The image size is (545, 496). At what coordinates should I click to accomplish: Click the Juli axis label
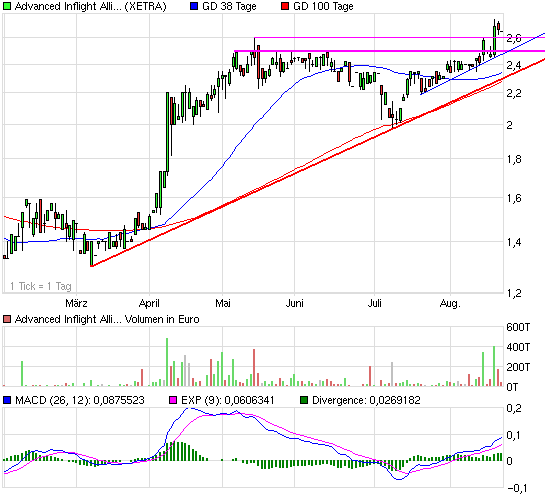[x=374, y=303]
